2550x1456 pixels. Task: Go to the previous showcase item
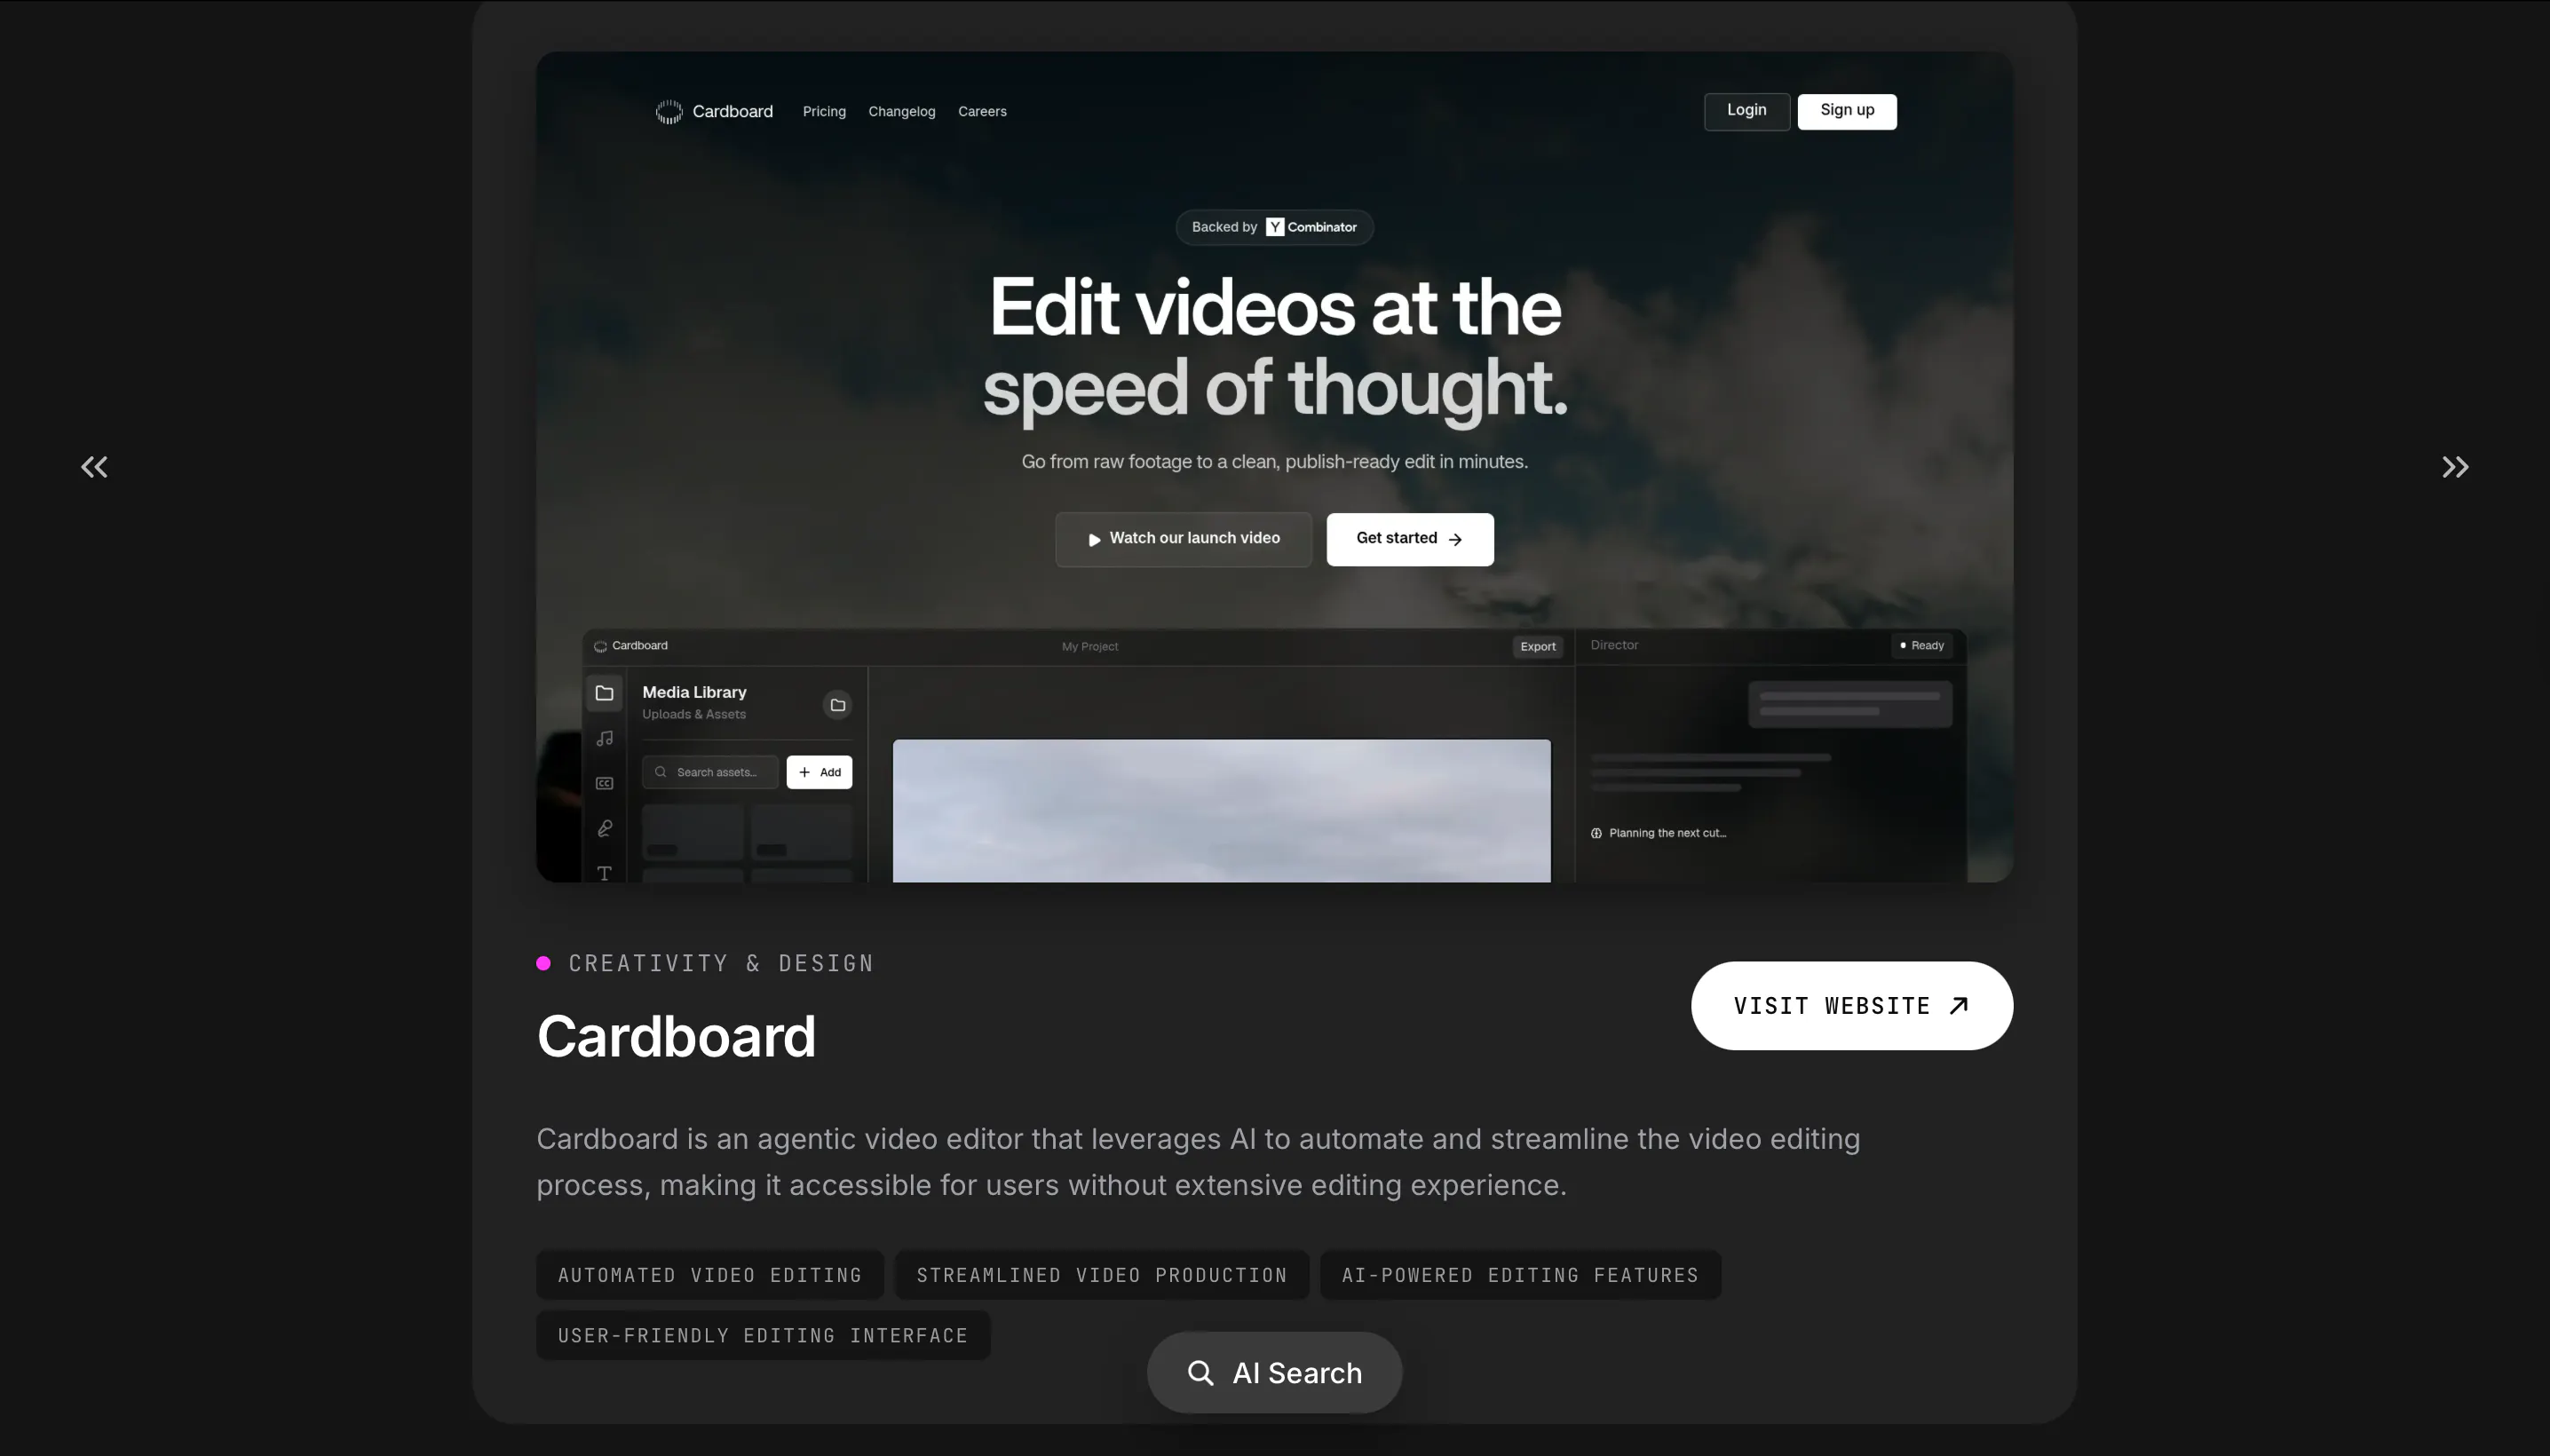point(94,467)
